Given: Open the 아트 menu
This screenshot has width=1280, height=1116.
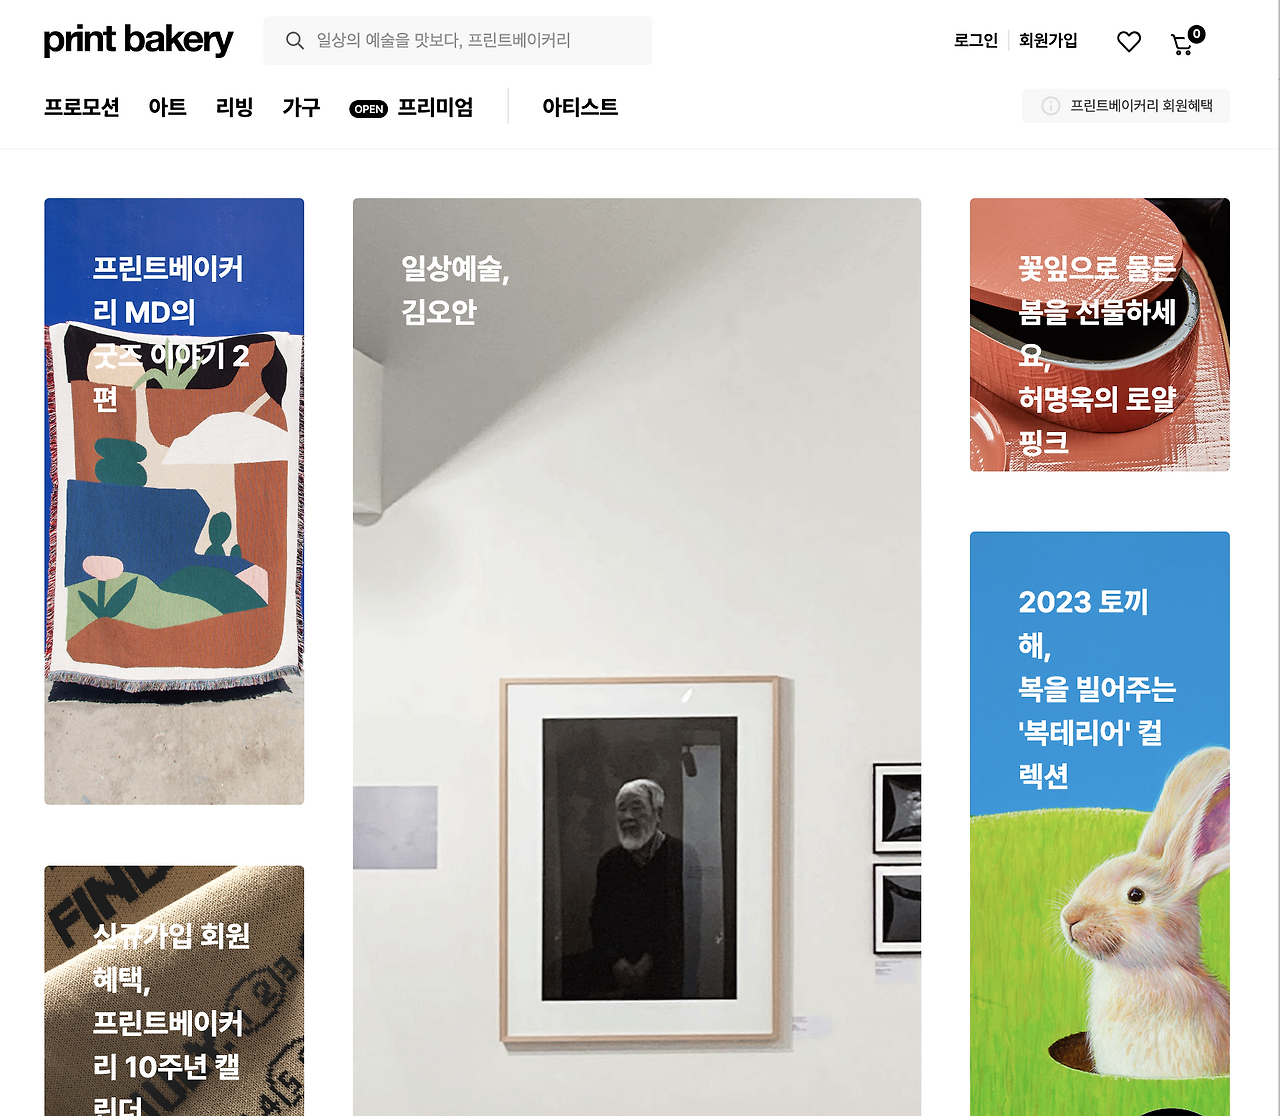Looking at the screenshot, I should (x=167, y=107).
